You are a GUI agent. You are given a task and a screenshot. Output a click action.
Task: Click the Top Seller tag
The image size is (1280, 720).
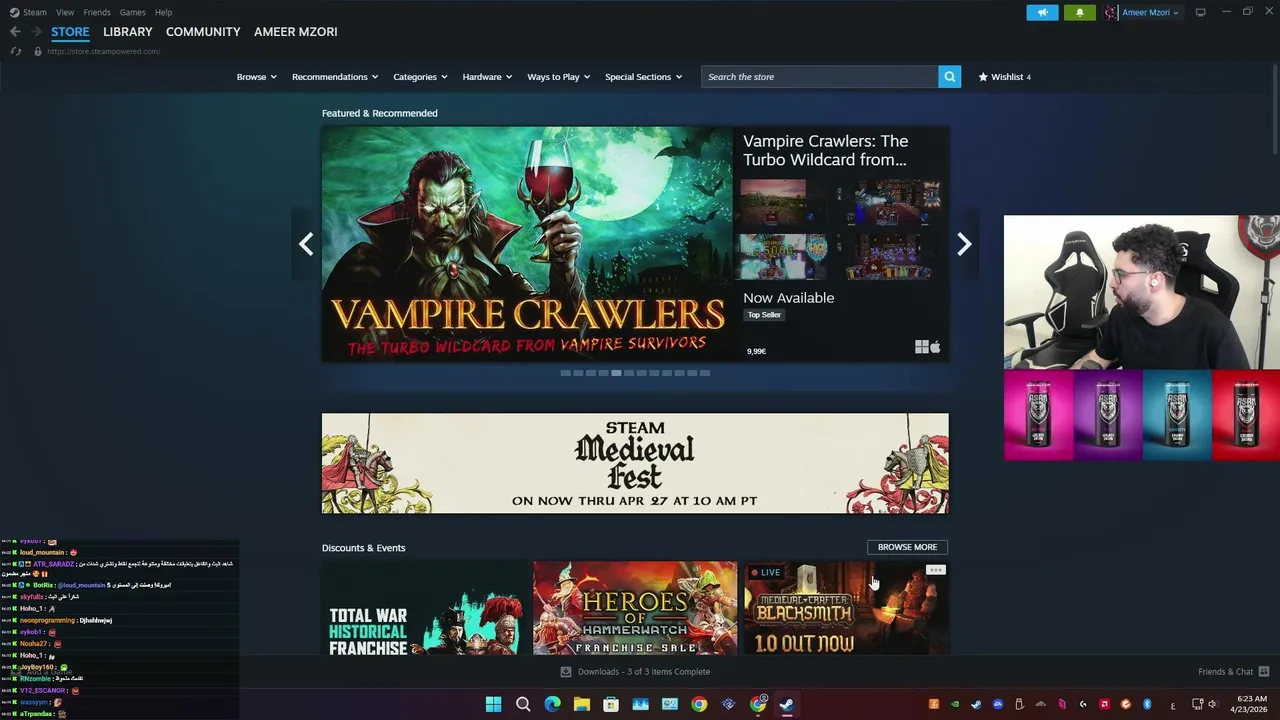coord(764,314)
